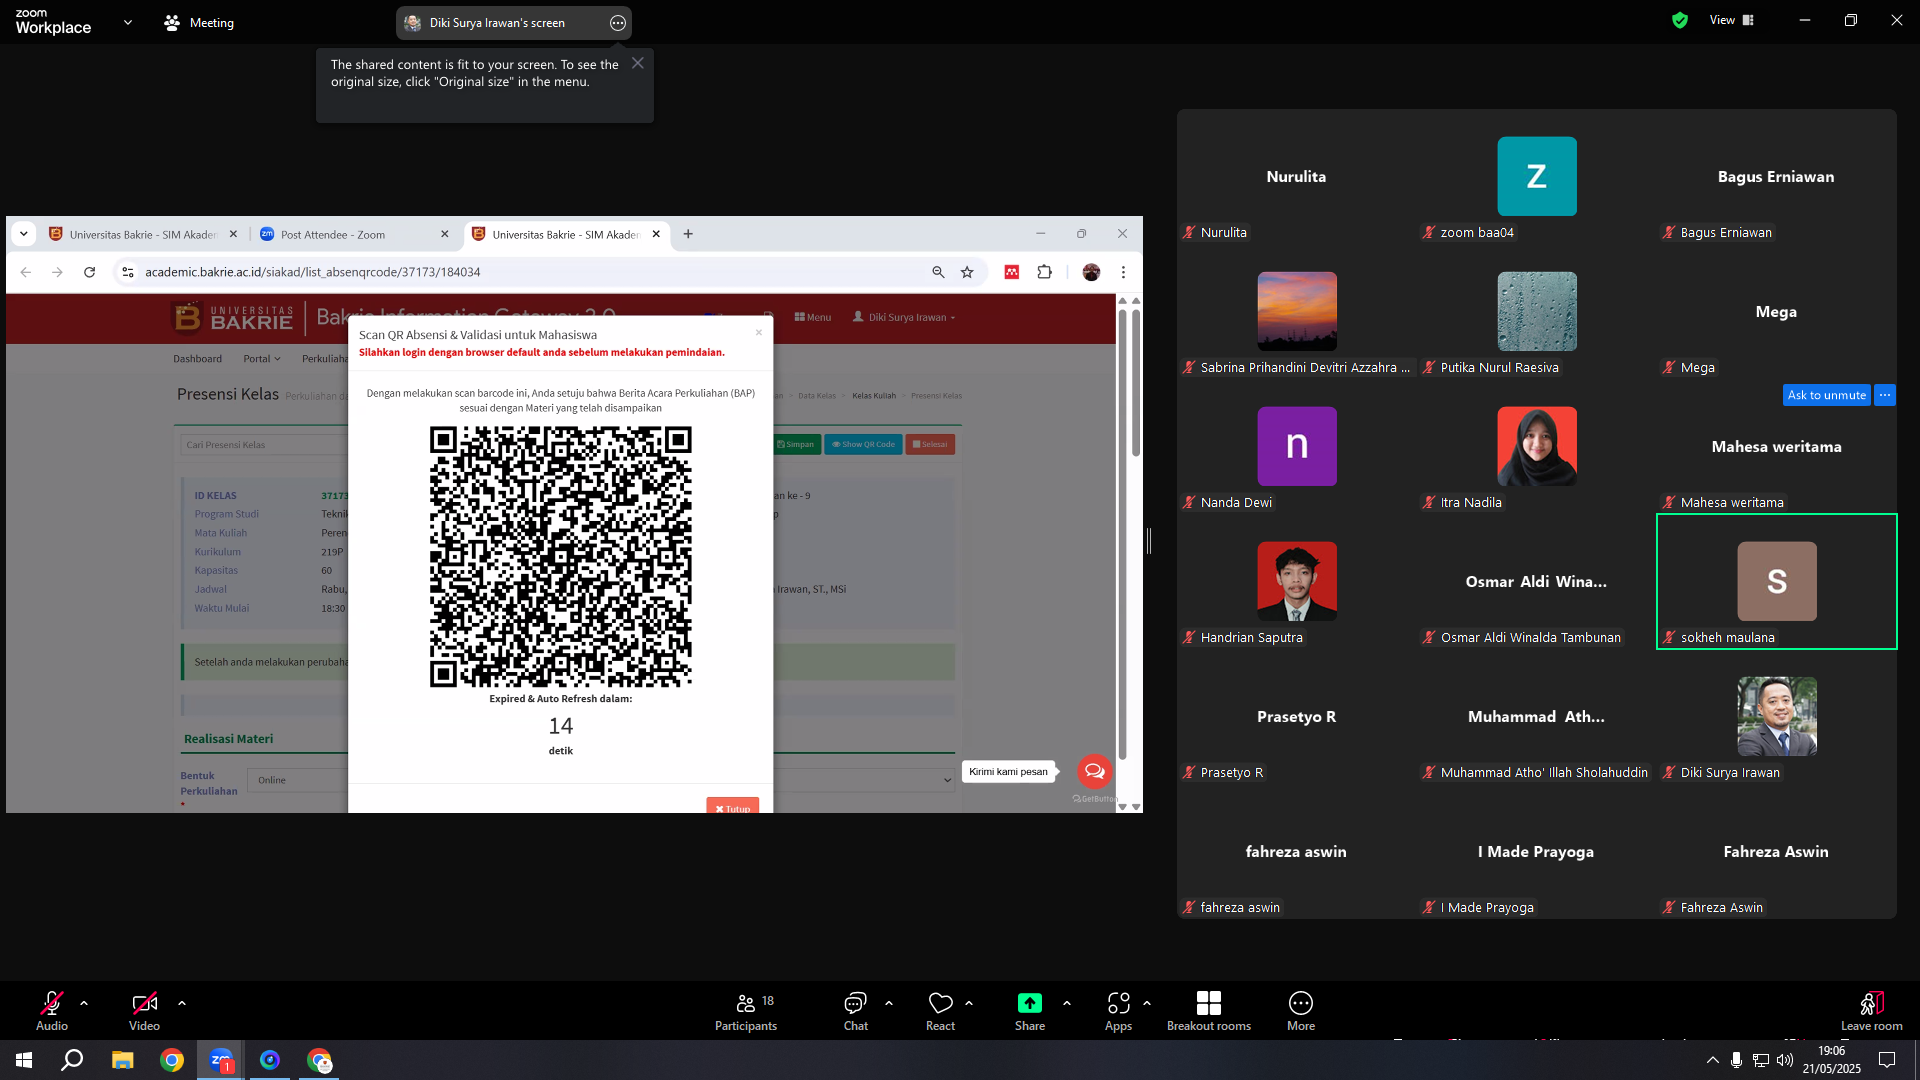
Task: Click the Show QR Code button
Action: [864, 444]
